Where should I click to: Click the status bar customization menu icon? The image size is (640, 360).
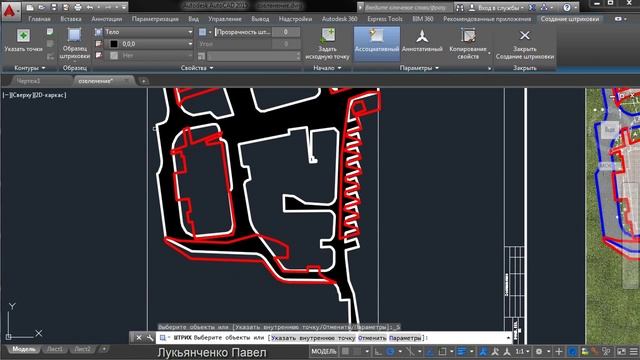click(x=633, y=351)
